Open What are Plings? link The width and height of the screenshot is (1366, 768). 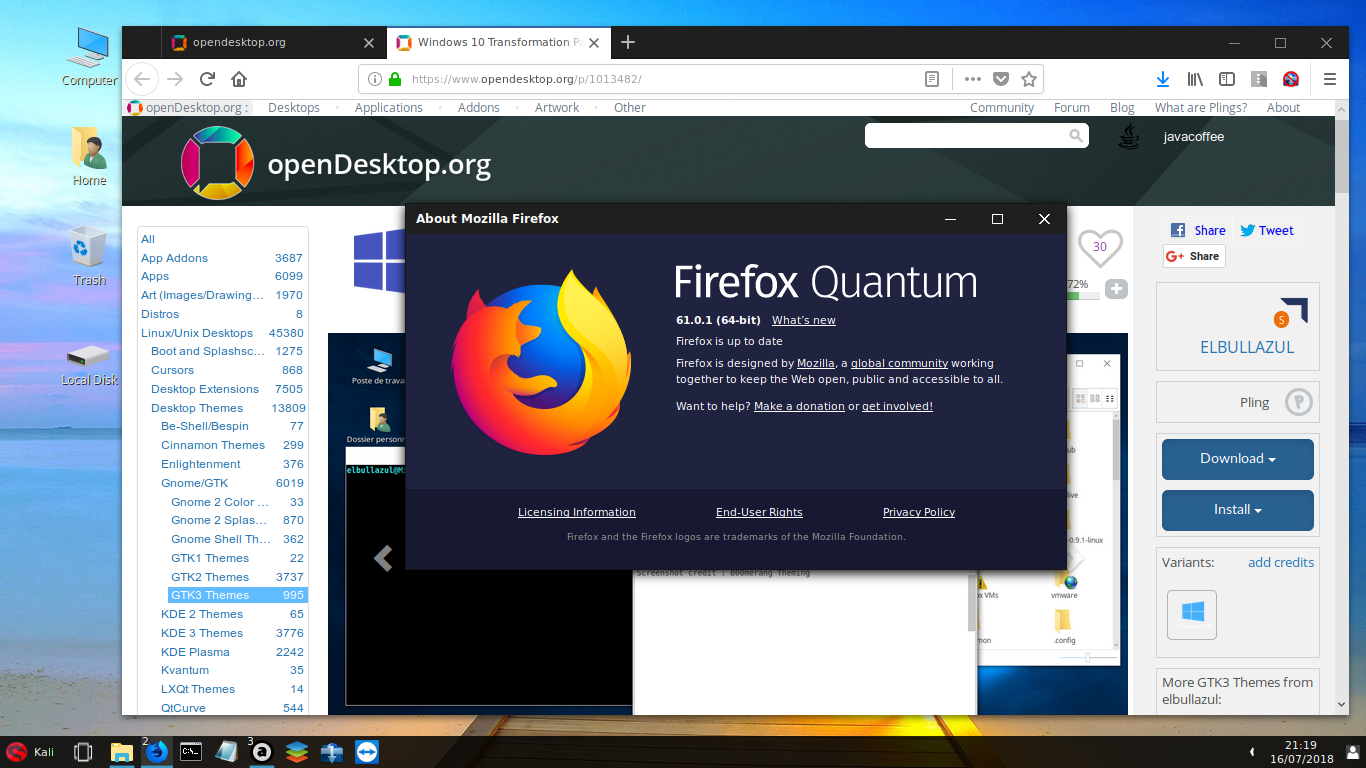click(x=1201, y=108)
